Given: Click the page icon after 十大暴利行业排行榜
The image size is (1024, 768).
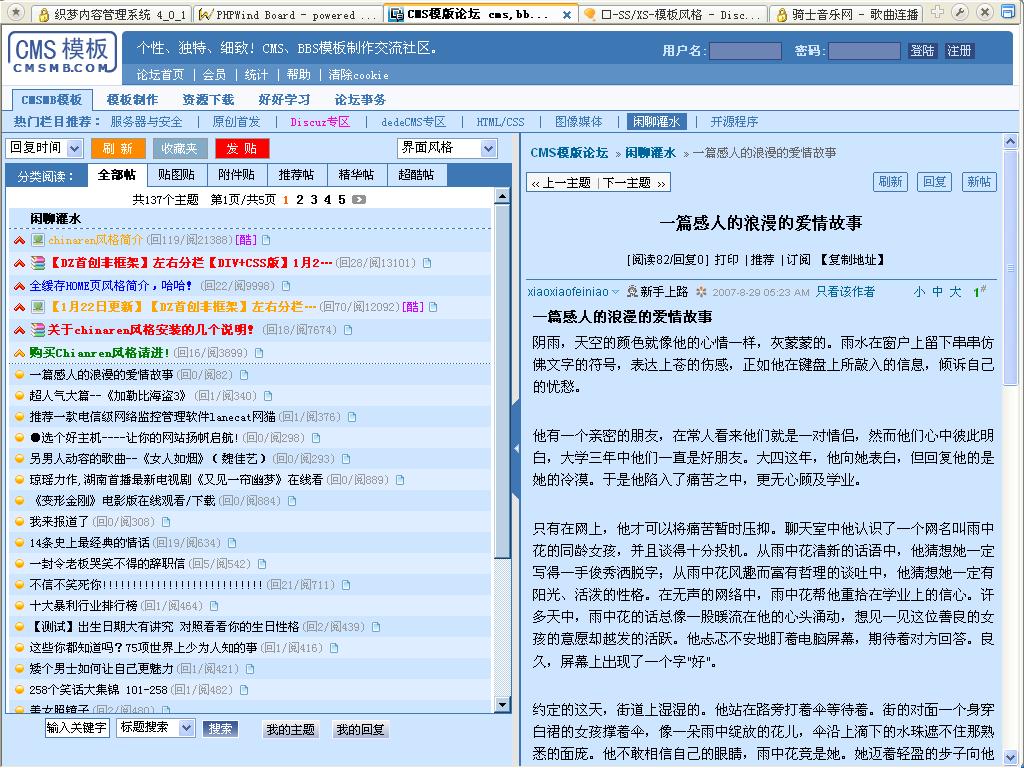Looking at the screenshot, I should [214, 606].
